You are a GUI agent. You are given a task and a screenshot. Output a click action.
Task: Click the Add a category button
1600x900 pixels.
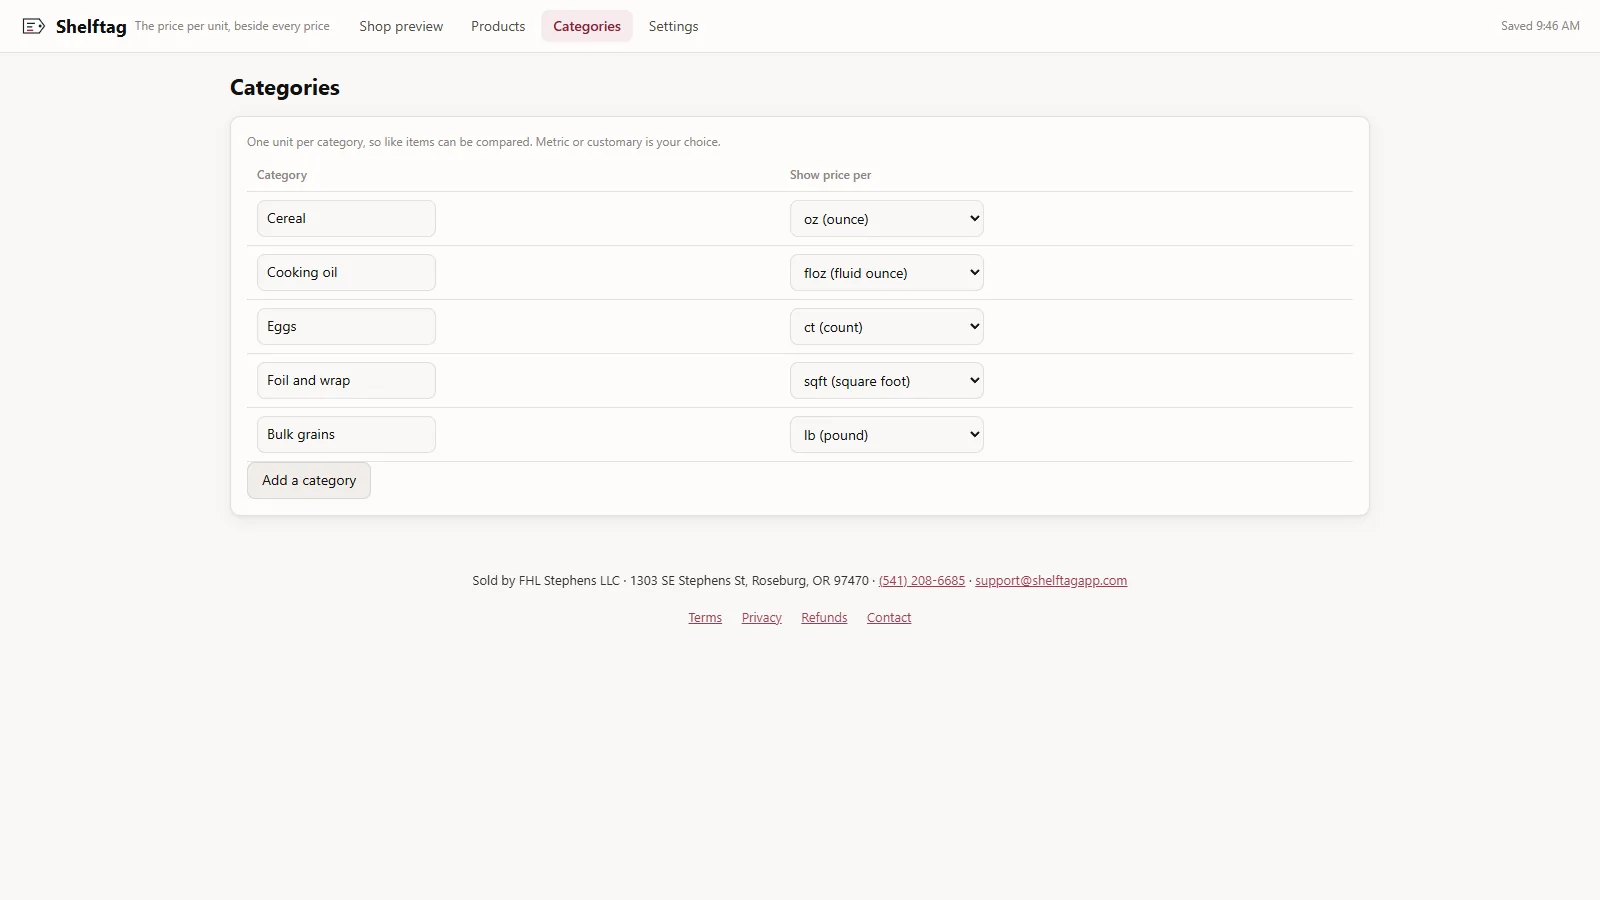pos(309,480)
